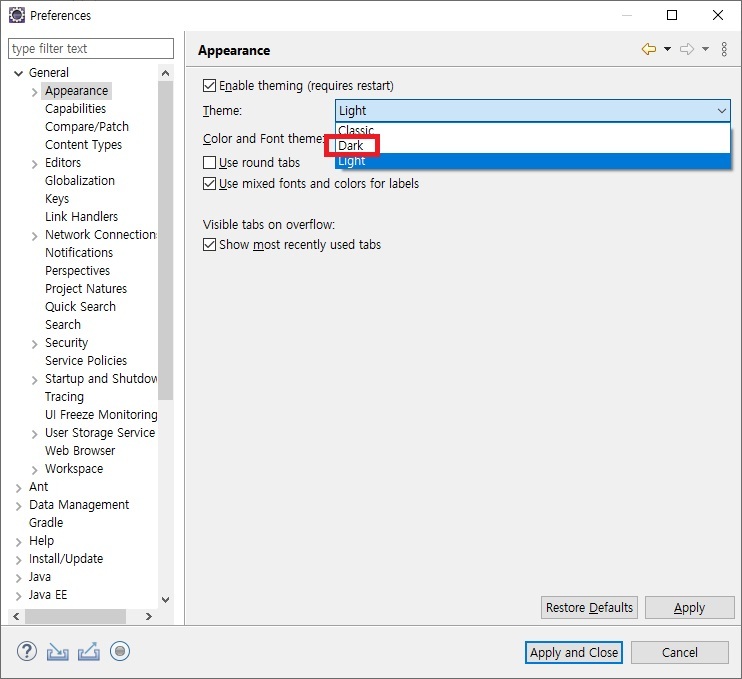
Task: Toggle Enable theming checkbox
Action: 209,86
